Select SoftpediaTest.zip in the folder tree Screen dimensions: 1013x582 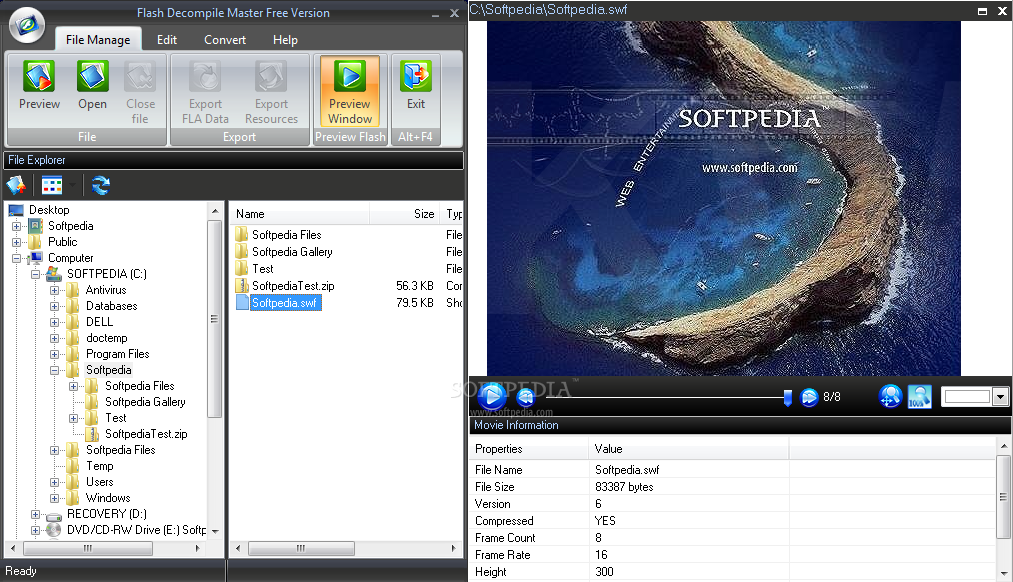tap(147, 434)
